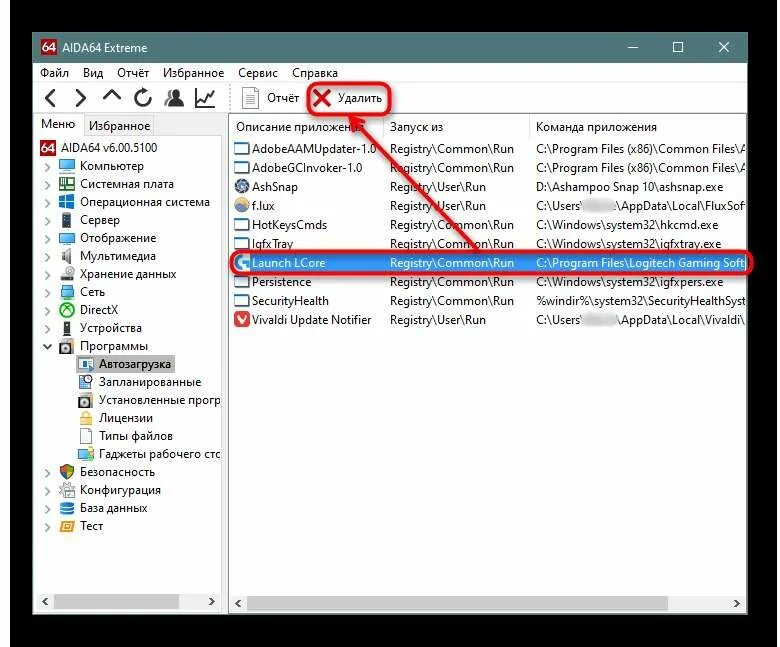
Task: Select the Persistence row
Action: (x=489, y=282)
